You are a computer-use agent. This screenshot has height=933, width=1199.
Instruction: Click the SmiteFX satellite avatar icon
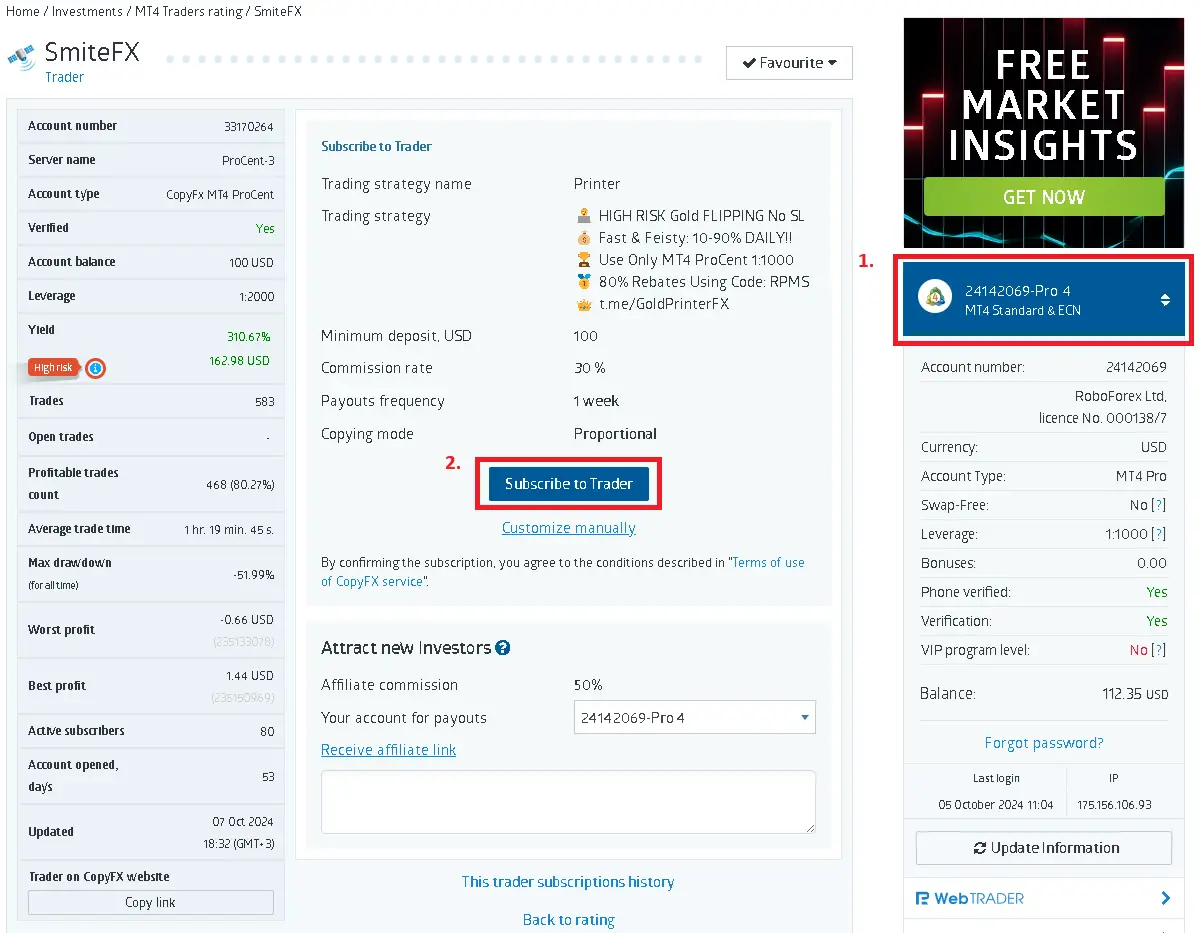21,57
